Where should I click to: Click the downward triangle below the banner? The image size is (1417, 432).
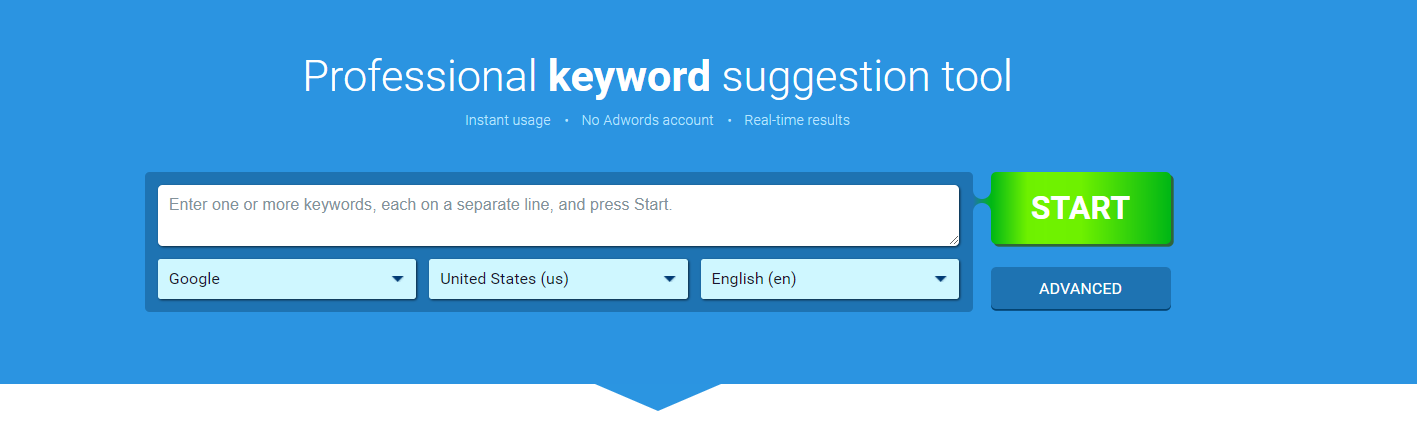coord(657,396)
